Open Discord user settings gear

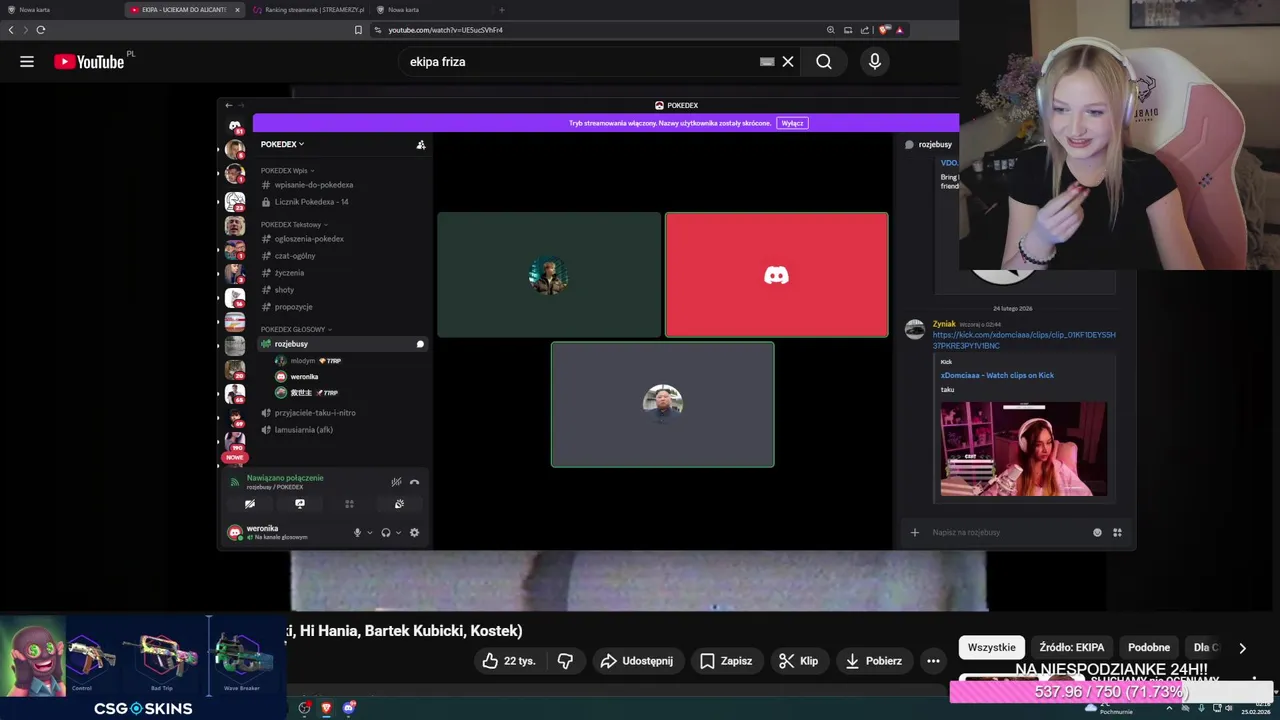click(x=414, y=533)
